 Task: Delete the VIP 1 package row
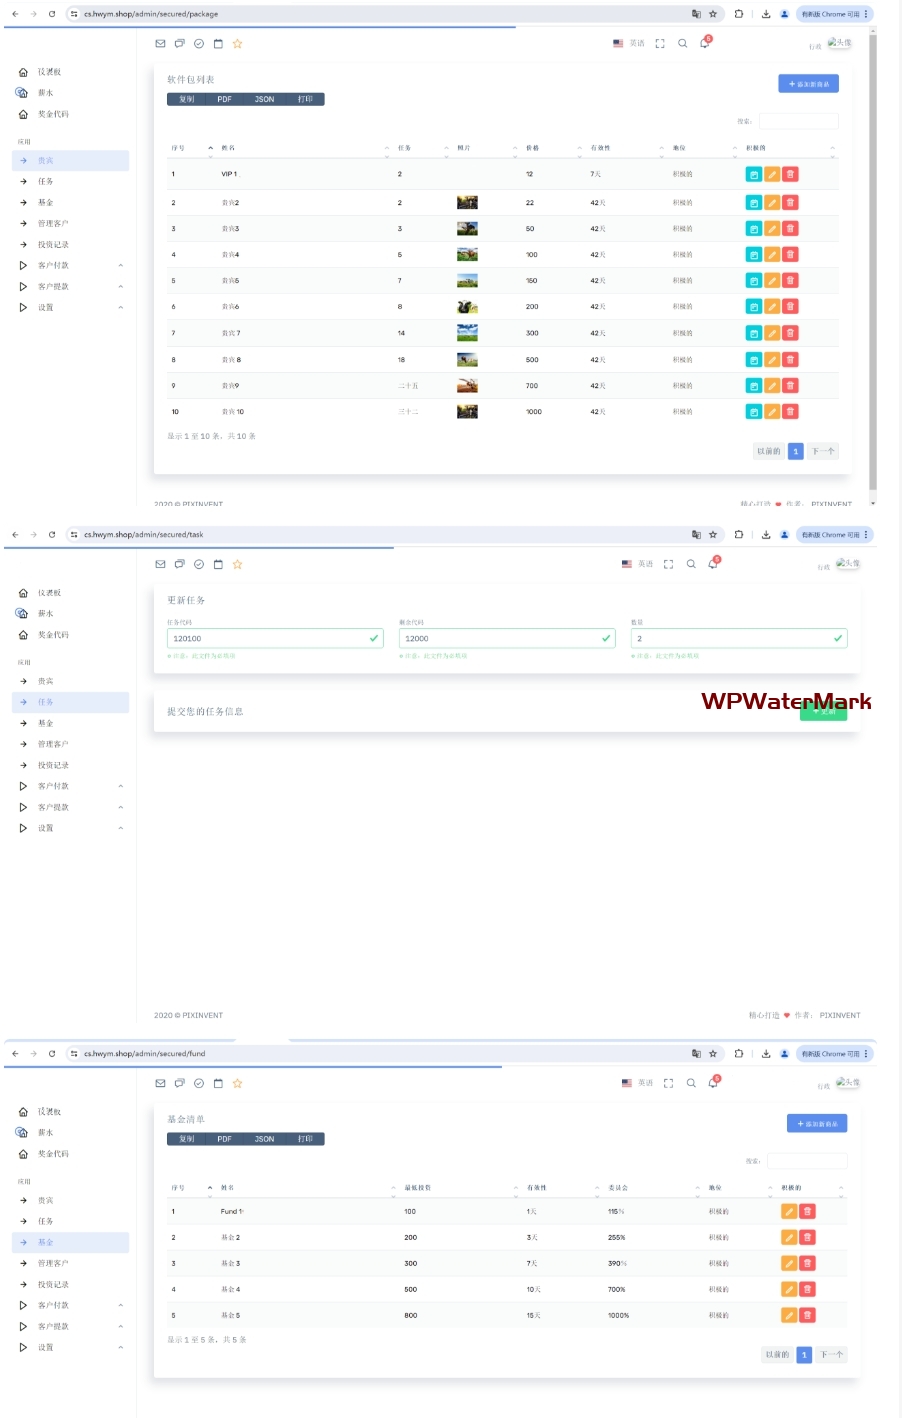(x=790, y=174)
